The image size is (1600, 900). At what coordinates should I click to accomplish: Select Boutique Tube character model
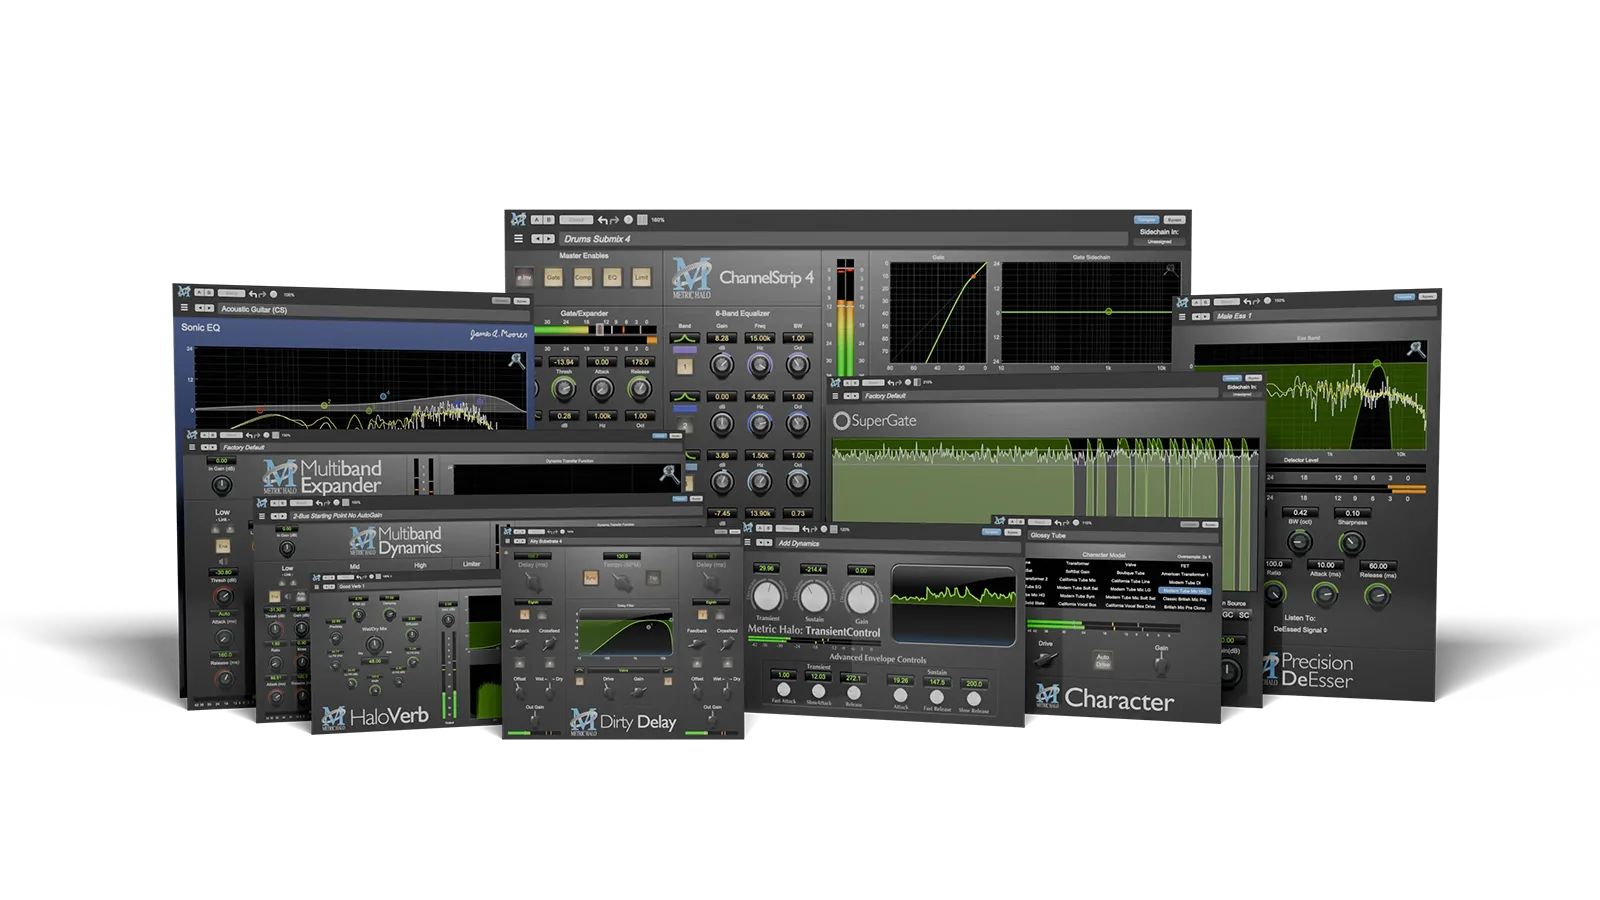click(x=1130, y=573)
